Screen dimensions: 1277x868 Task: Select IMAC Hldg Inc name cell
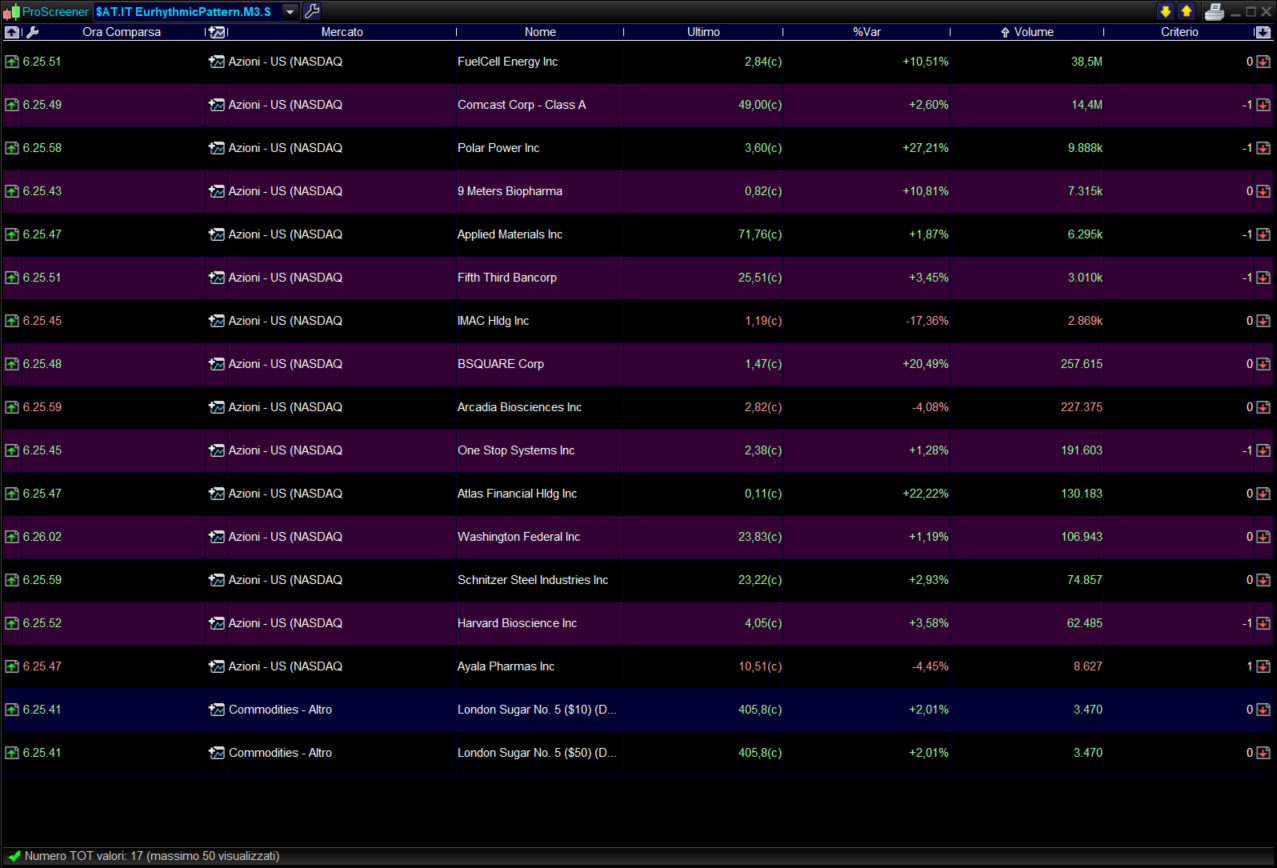[x=493, y=321]
